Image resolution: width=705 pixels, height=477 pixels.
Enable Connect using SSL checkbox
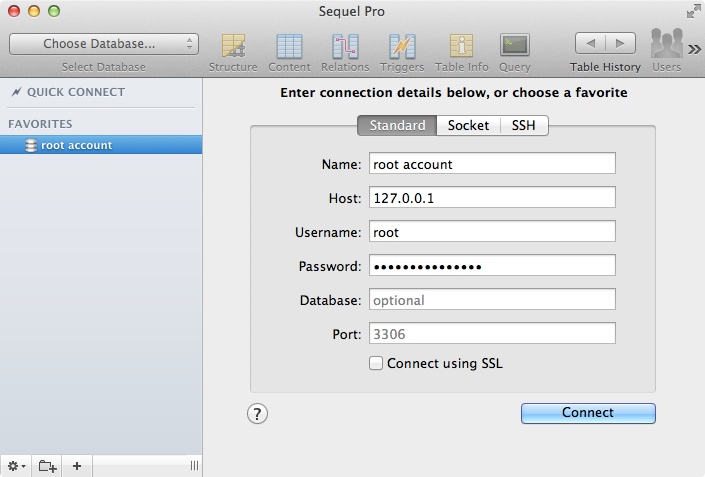[376, 363]
